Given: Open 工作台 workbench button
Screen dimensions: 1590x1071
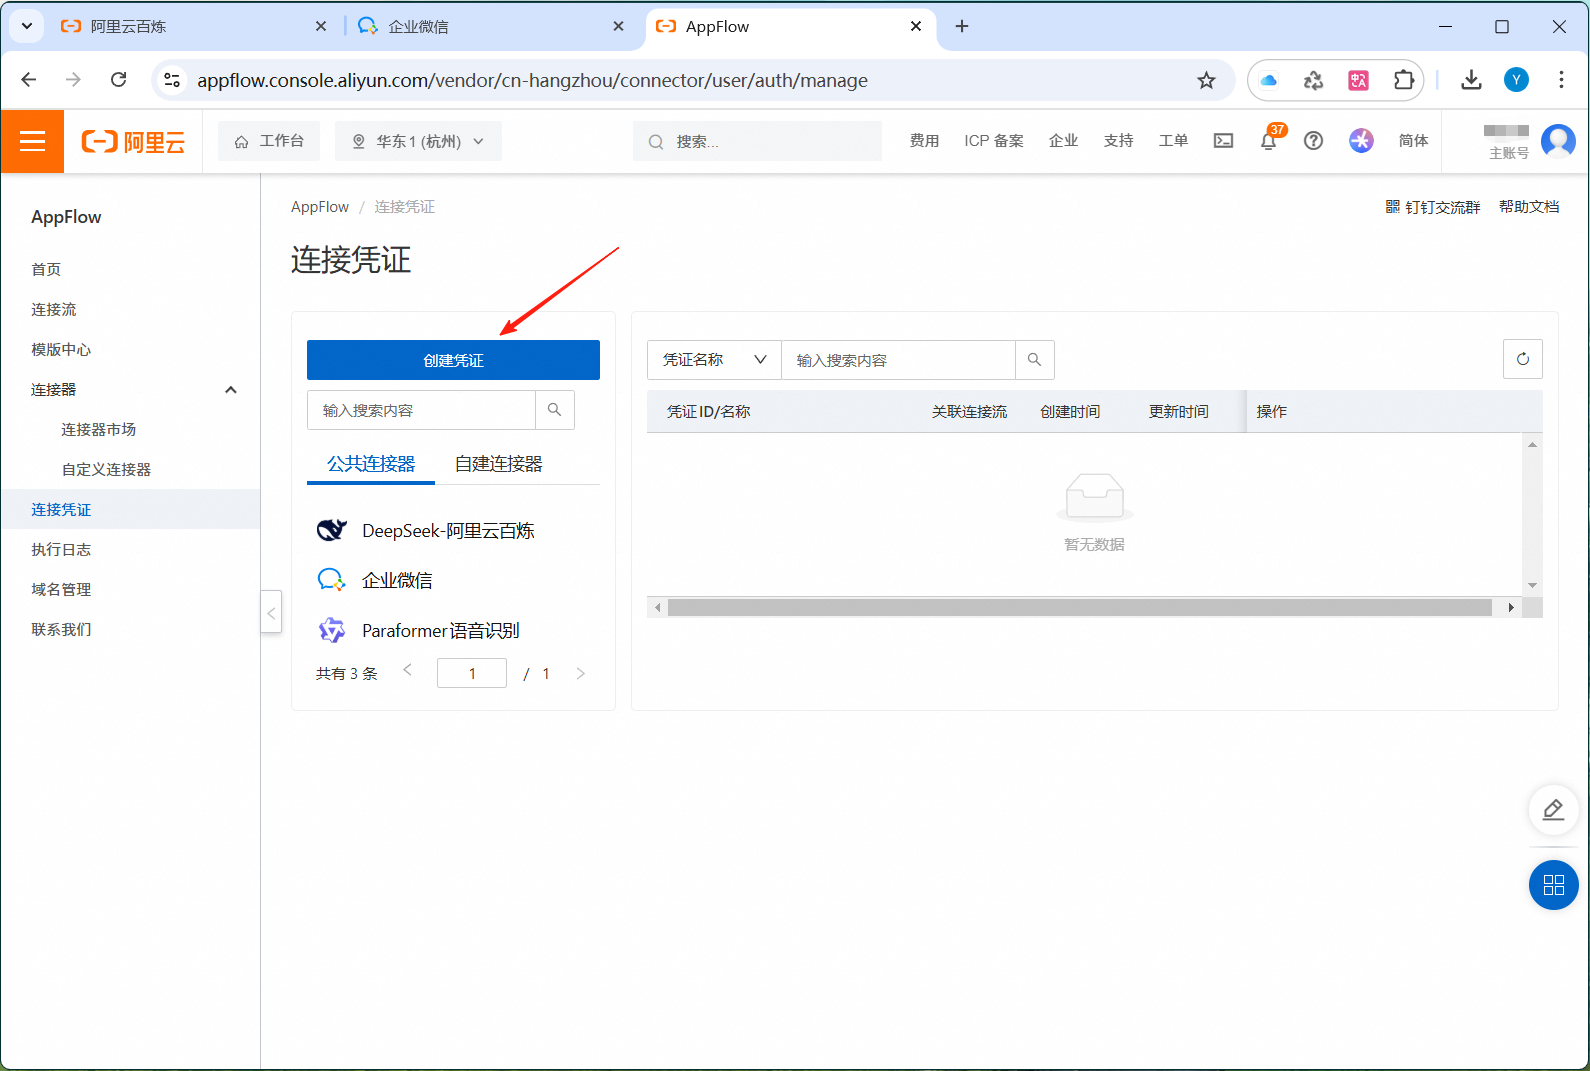Looking at the screenshot, I should pos(269,141).
